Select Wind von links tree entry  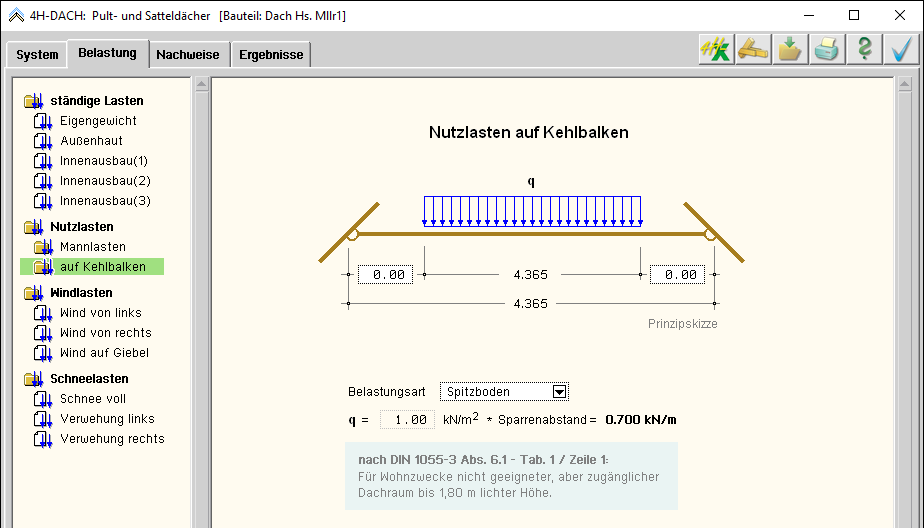[x=100, y=313]
